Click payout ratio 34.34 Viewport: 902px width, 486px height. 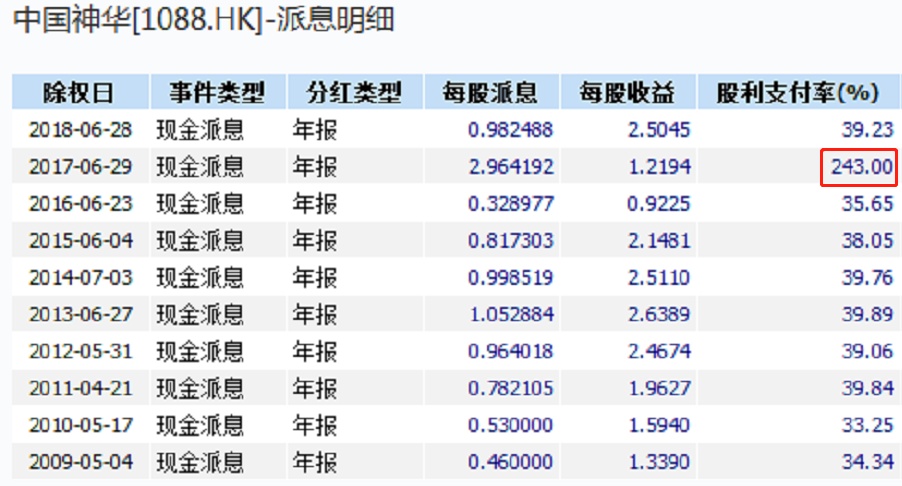tap(868, 461)
